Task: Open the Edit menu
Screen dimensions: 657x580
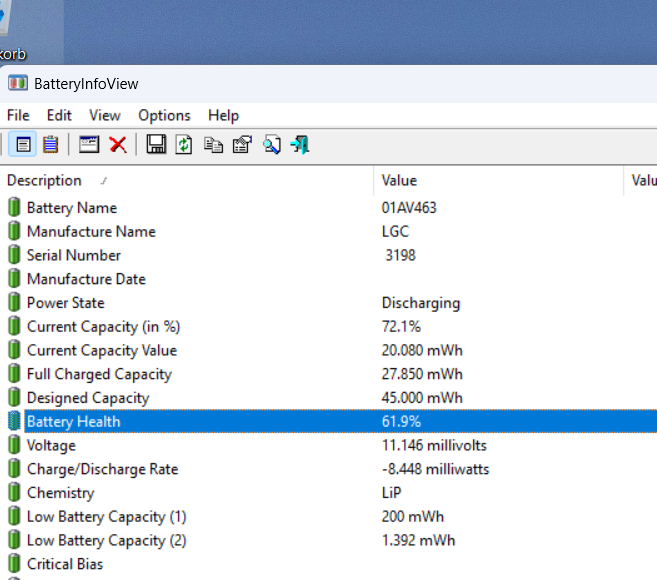Action: click(x=59, y=115)
